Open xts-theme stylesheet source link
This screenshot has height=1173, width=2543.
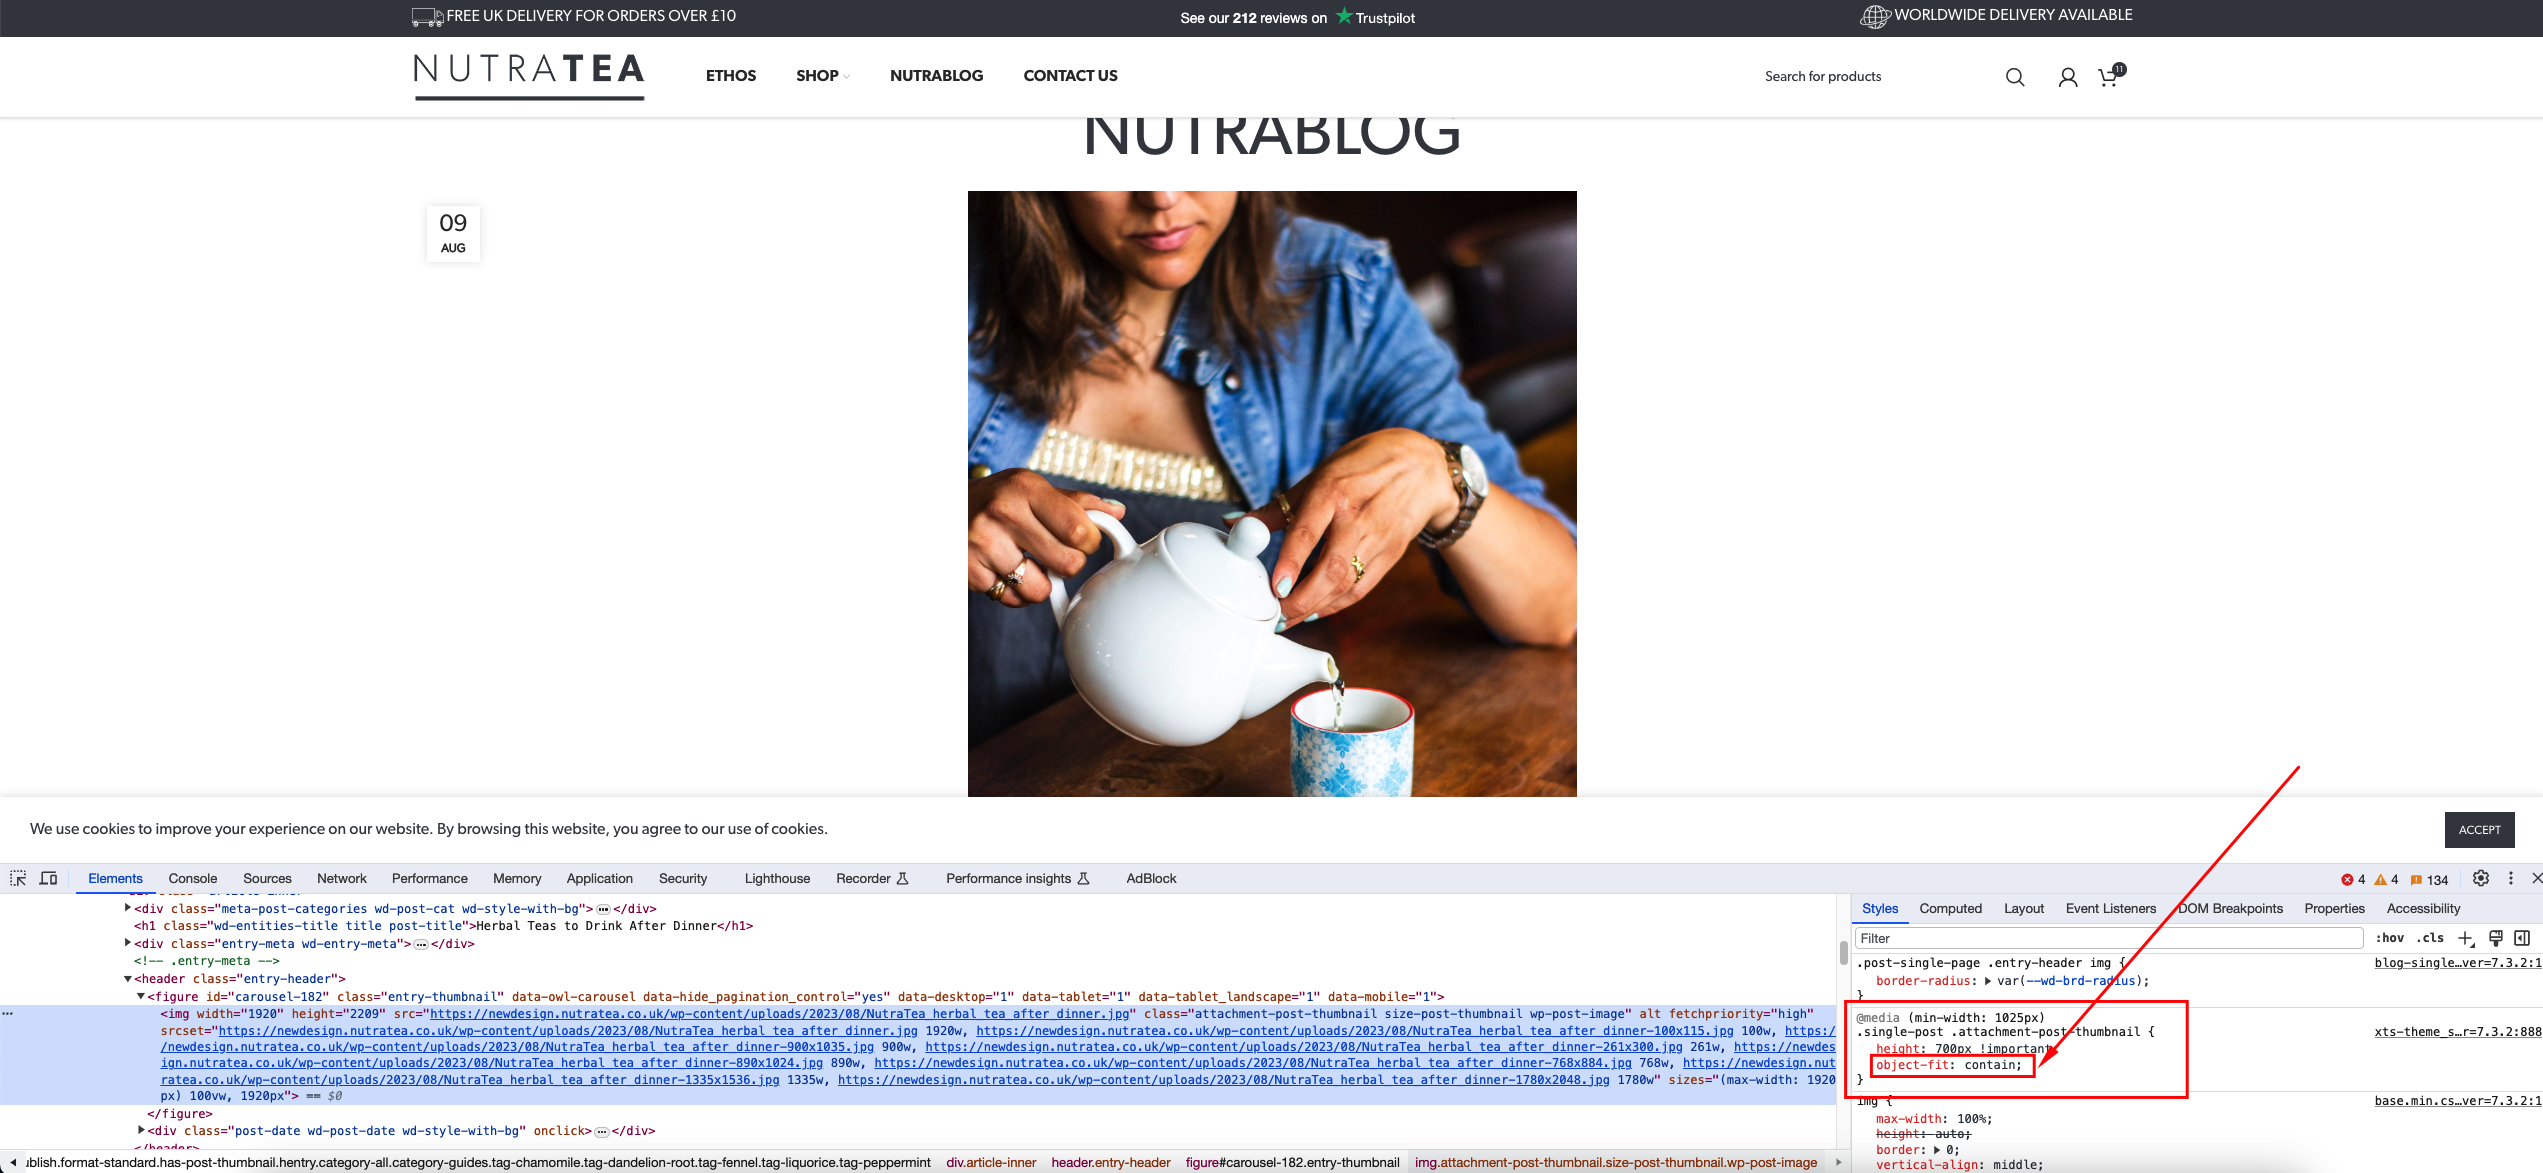pyautogui.click(x=2457, y=1032)
